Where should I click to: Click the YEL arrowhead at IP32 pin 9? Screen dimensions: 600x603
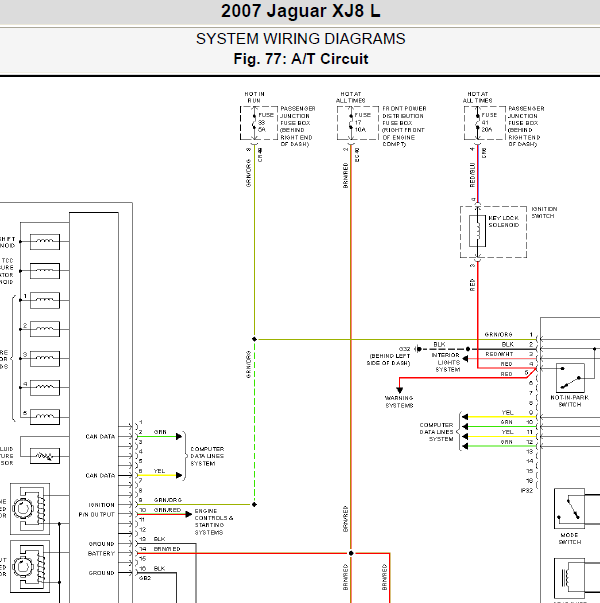tap(465, 417)
